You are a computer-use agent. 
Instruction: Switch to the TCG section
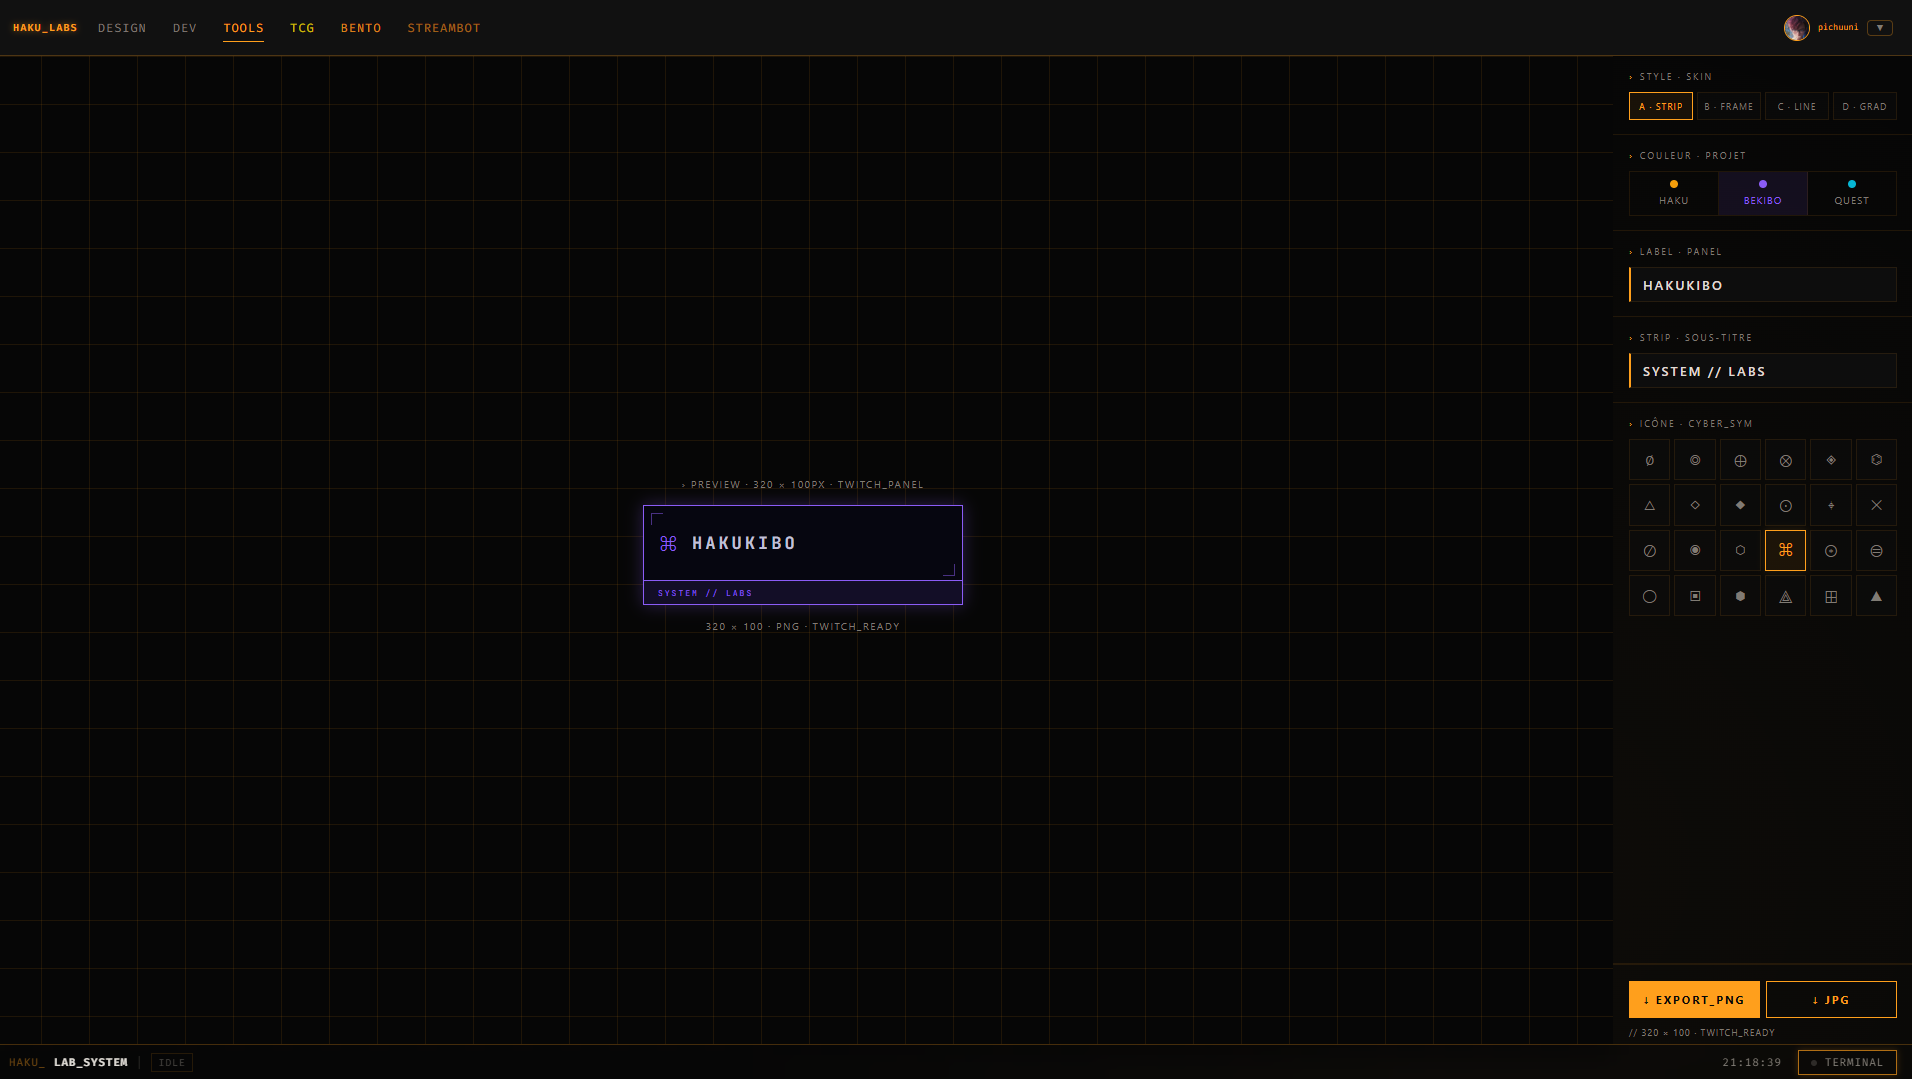302,28
